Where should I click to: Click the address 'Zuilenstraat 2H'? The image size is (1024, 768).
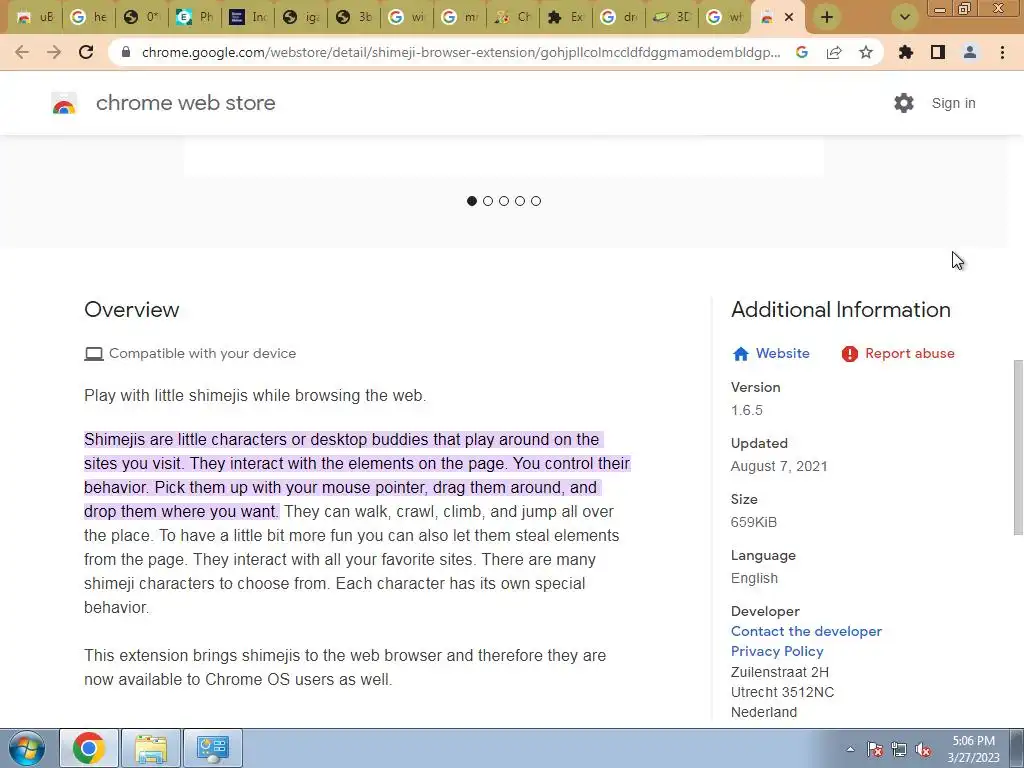780,672
